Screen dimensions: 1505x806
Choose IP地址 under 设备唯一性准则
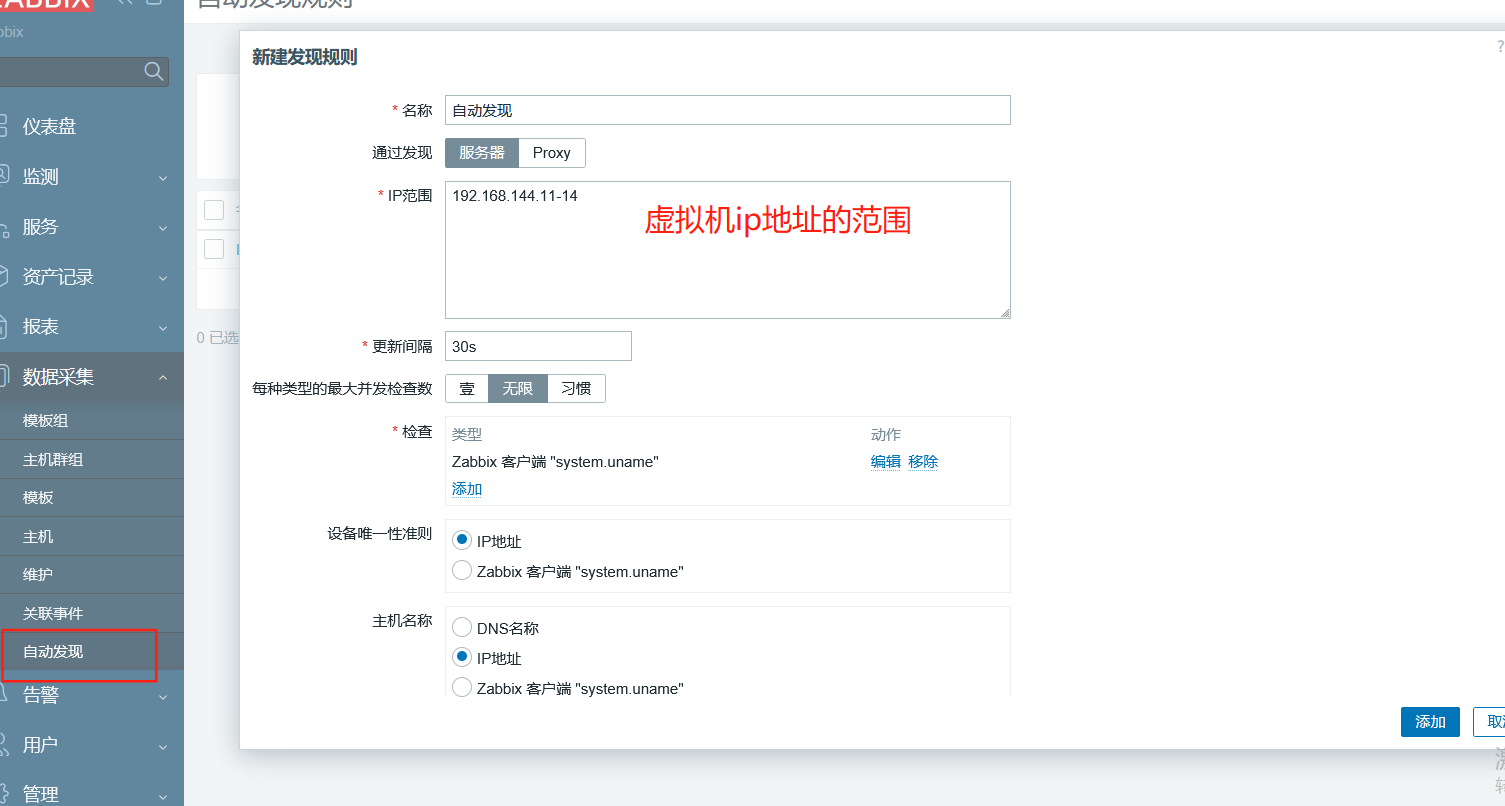[462, 540]
